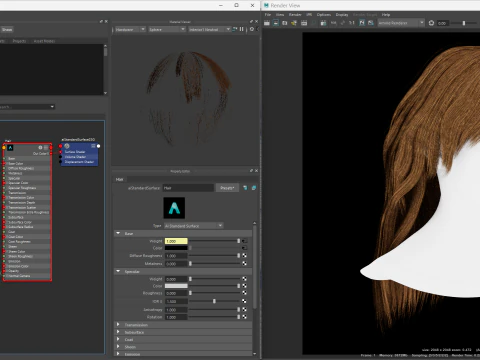Click the Arnold shader swatch thumbnail in Property Editor

tap(174, 208)
